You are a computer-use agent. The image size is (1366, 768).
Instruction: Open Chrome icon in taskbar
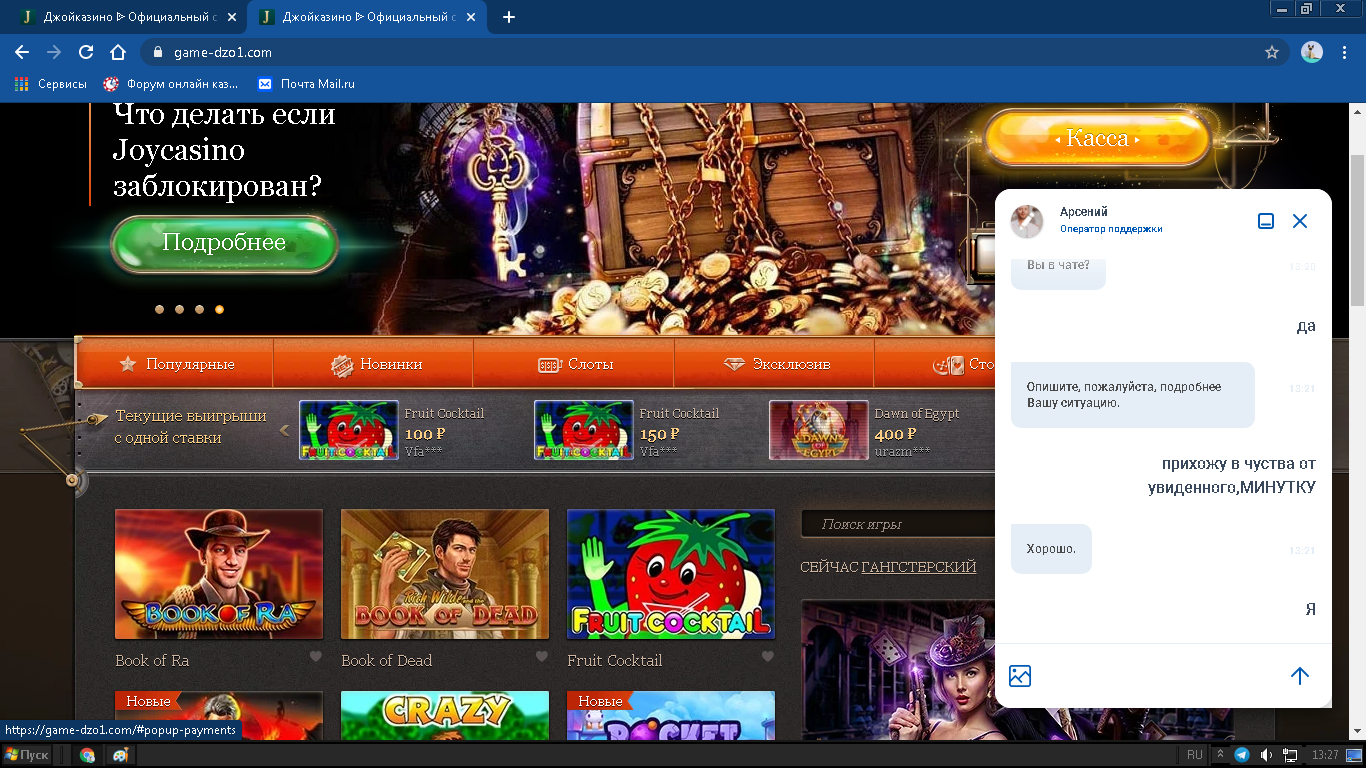[88, 755]
